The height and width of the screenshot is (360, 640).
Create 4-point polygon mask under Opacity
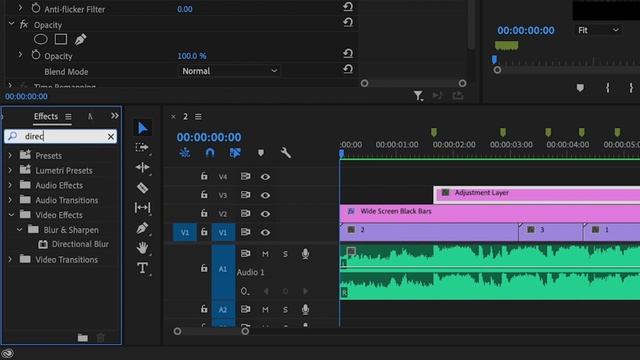61,39
